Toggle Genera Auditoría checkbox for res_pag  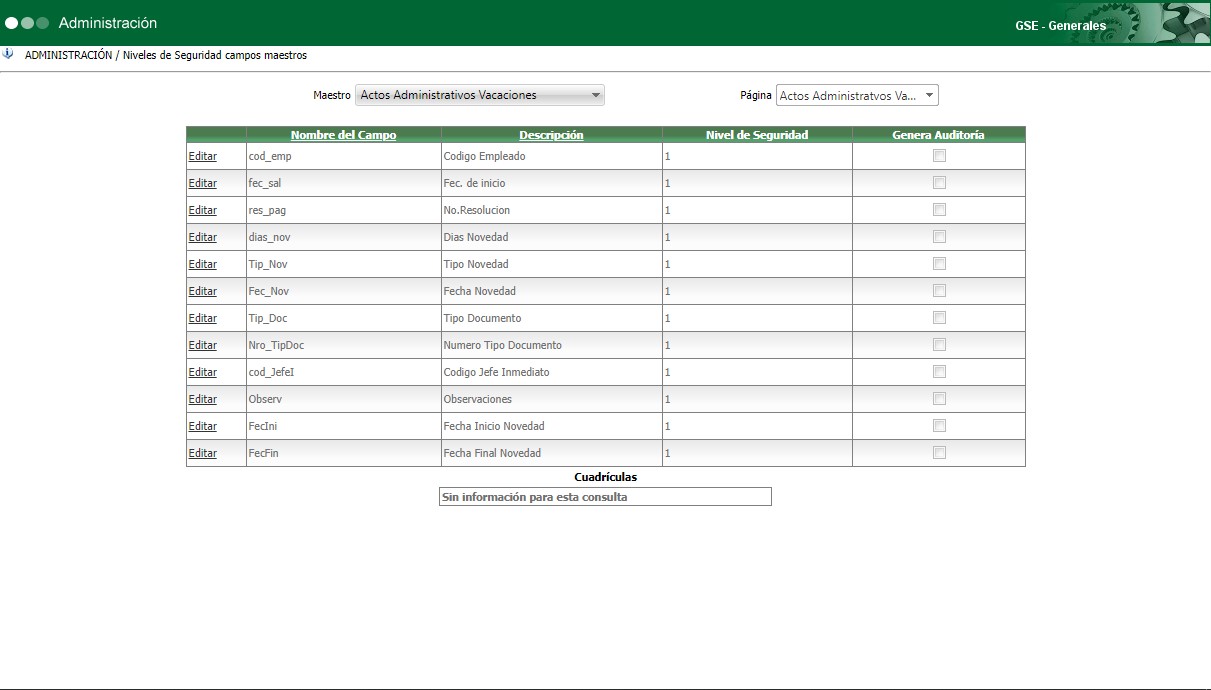[939, 209]
